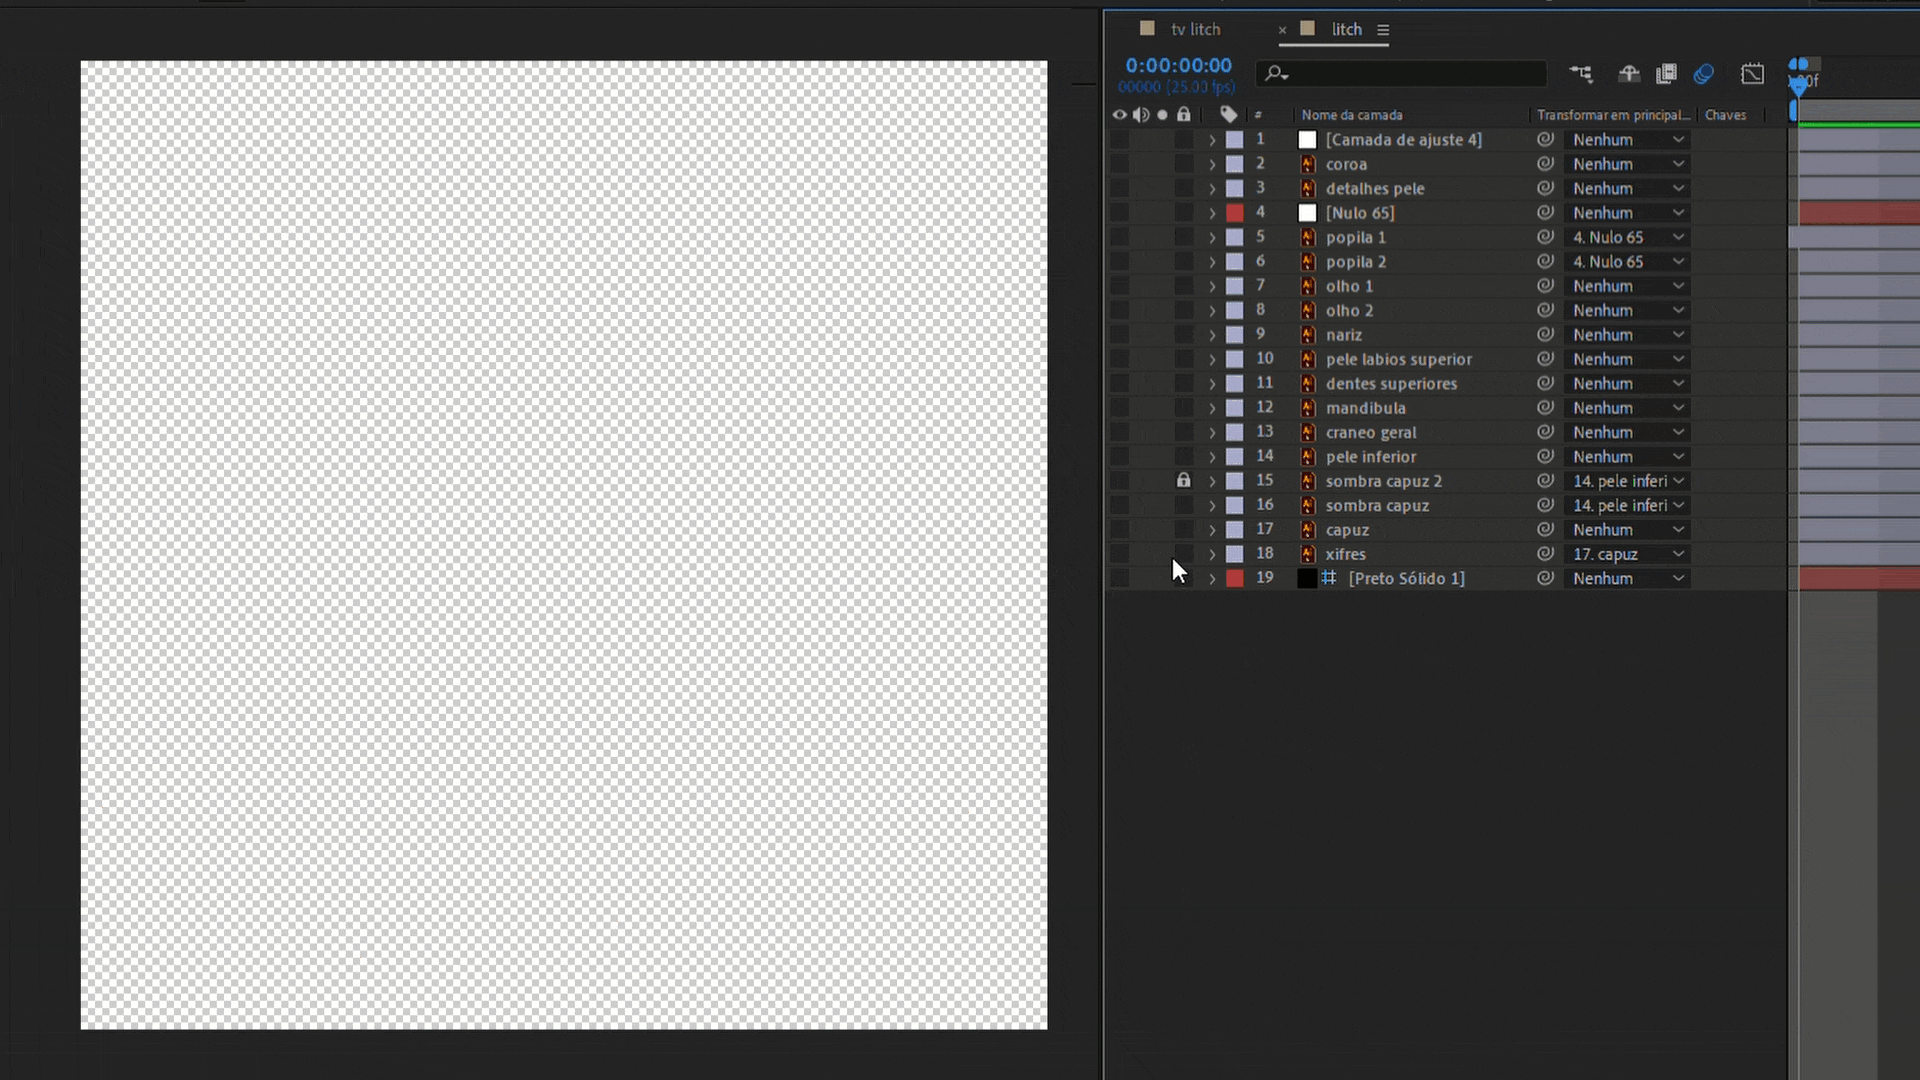1920x1080 pixels.
Task: Click pick whip icon for coroa layer
Action: [x=1545, y=164]
